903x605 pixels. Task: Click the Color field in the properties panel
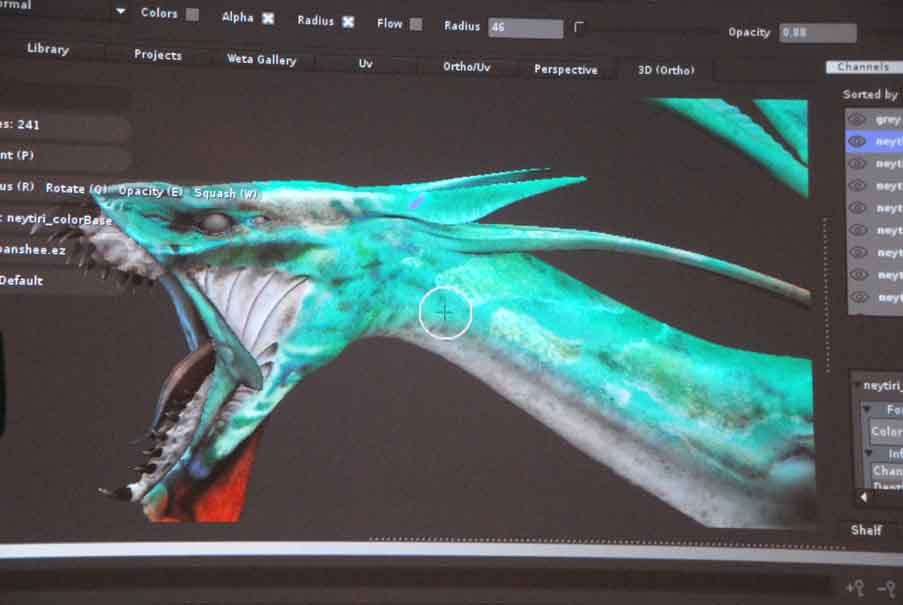pyautogui.click(x=886, y=431)
